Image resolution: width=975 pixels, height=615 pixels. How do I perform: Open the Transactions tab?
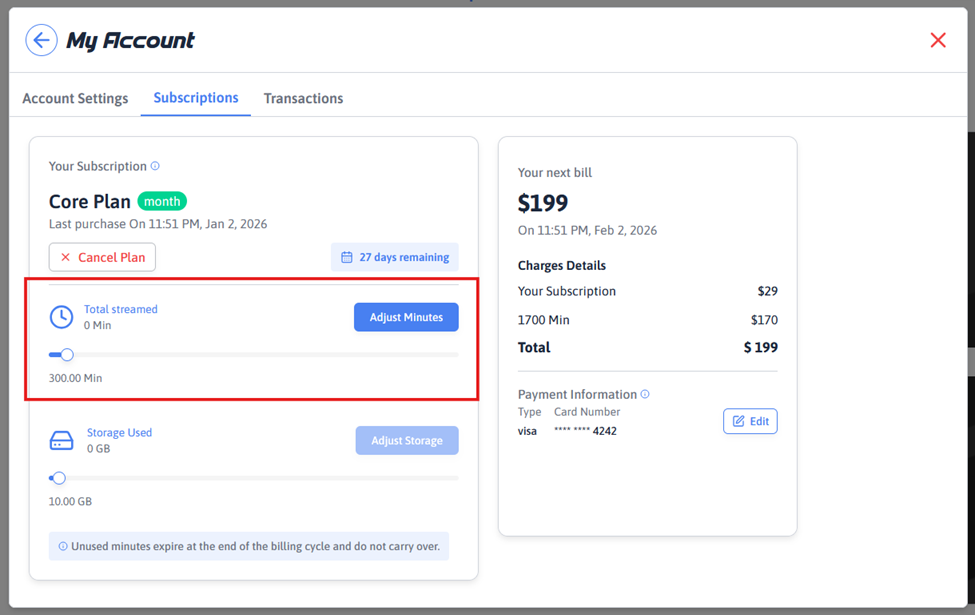pyautogui.click(x=303, y=98)
